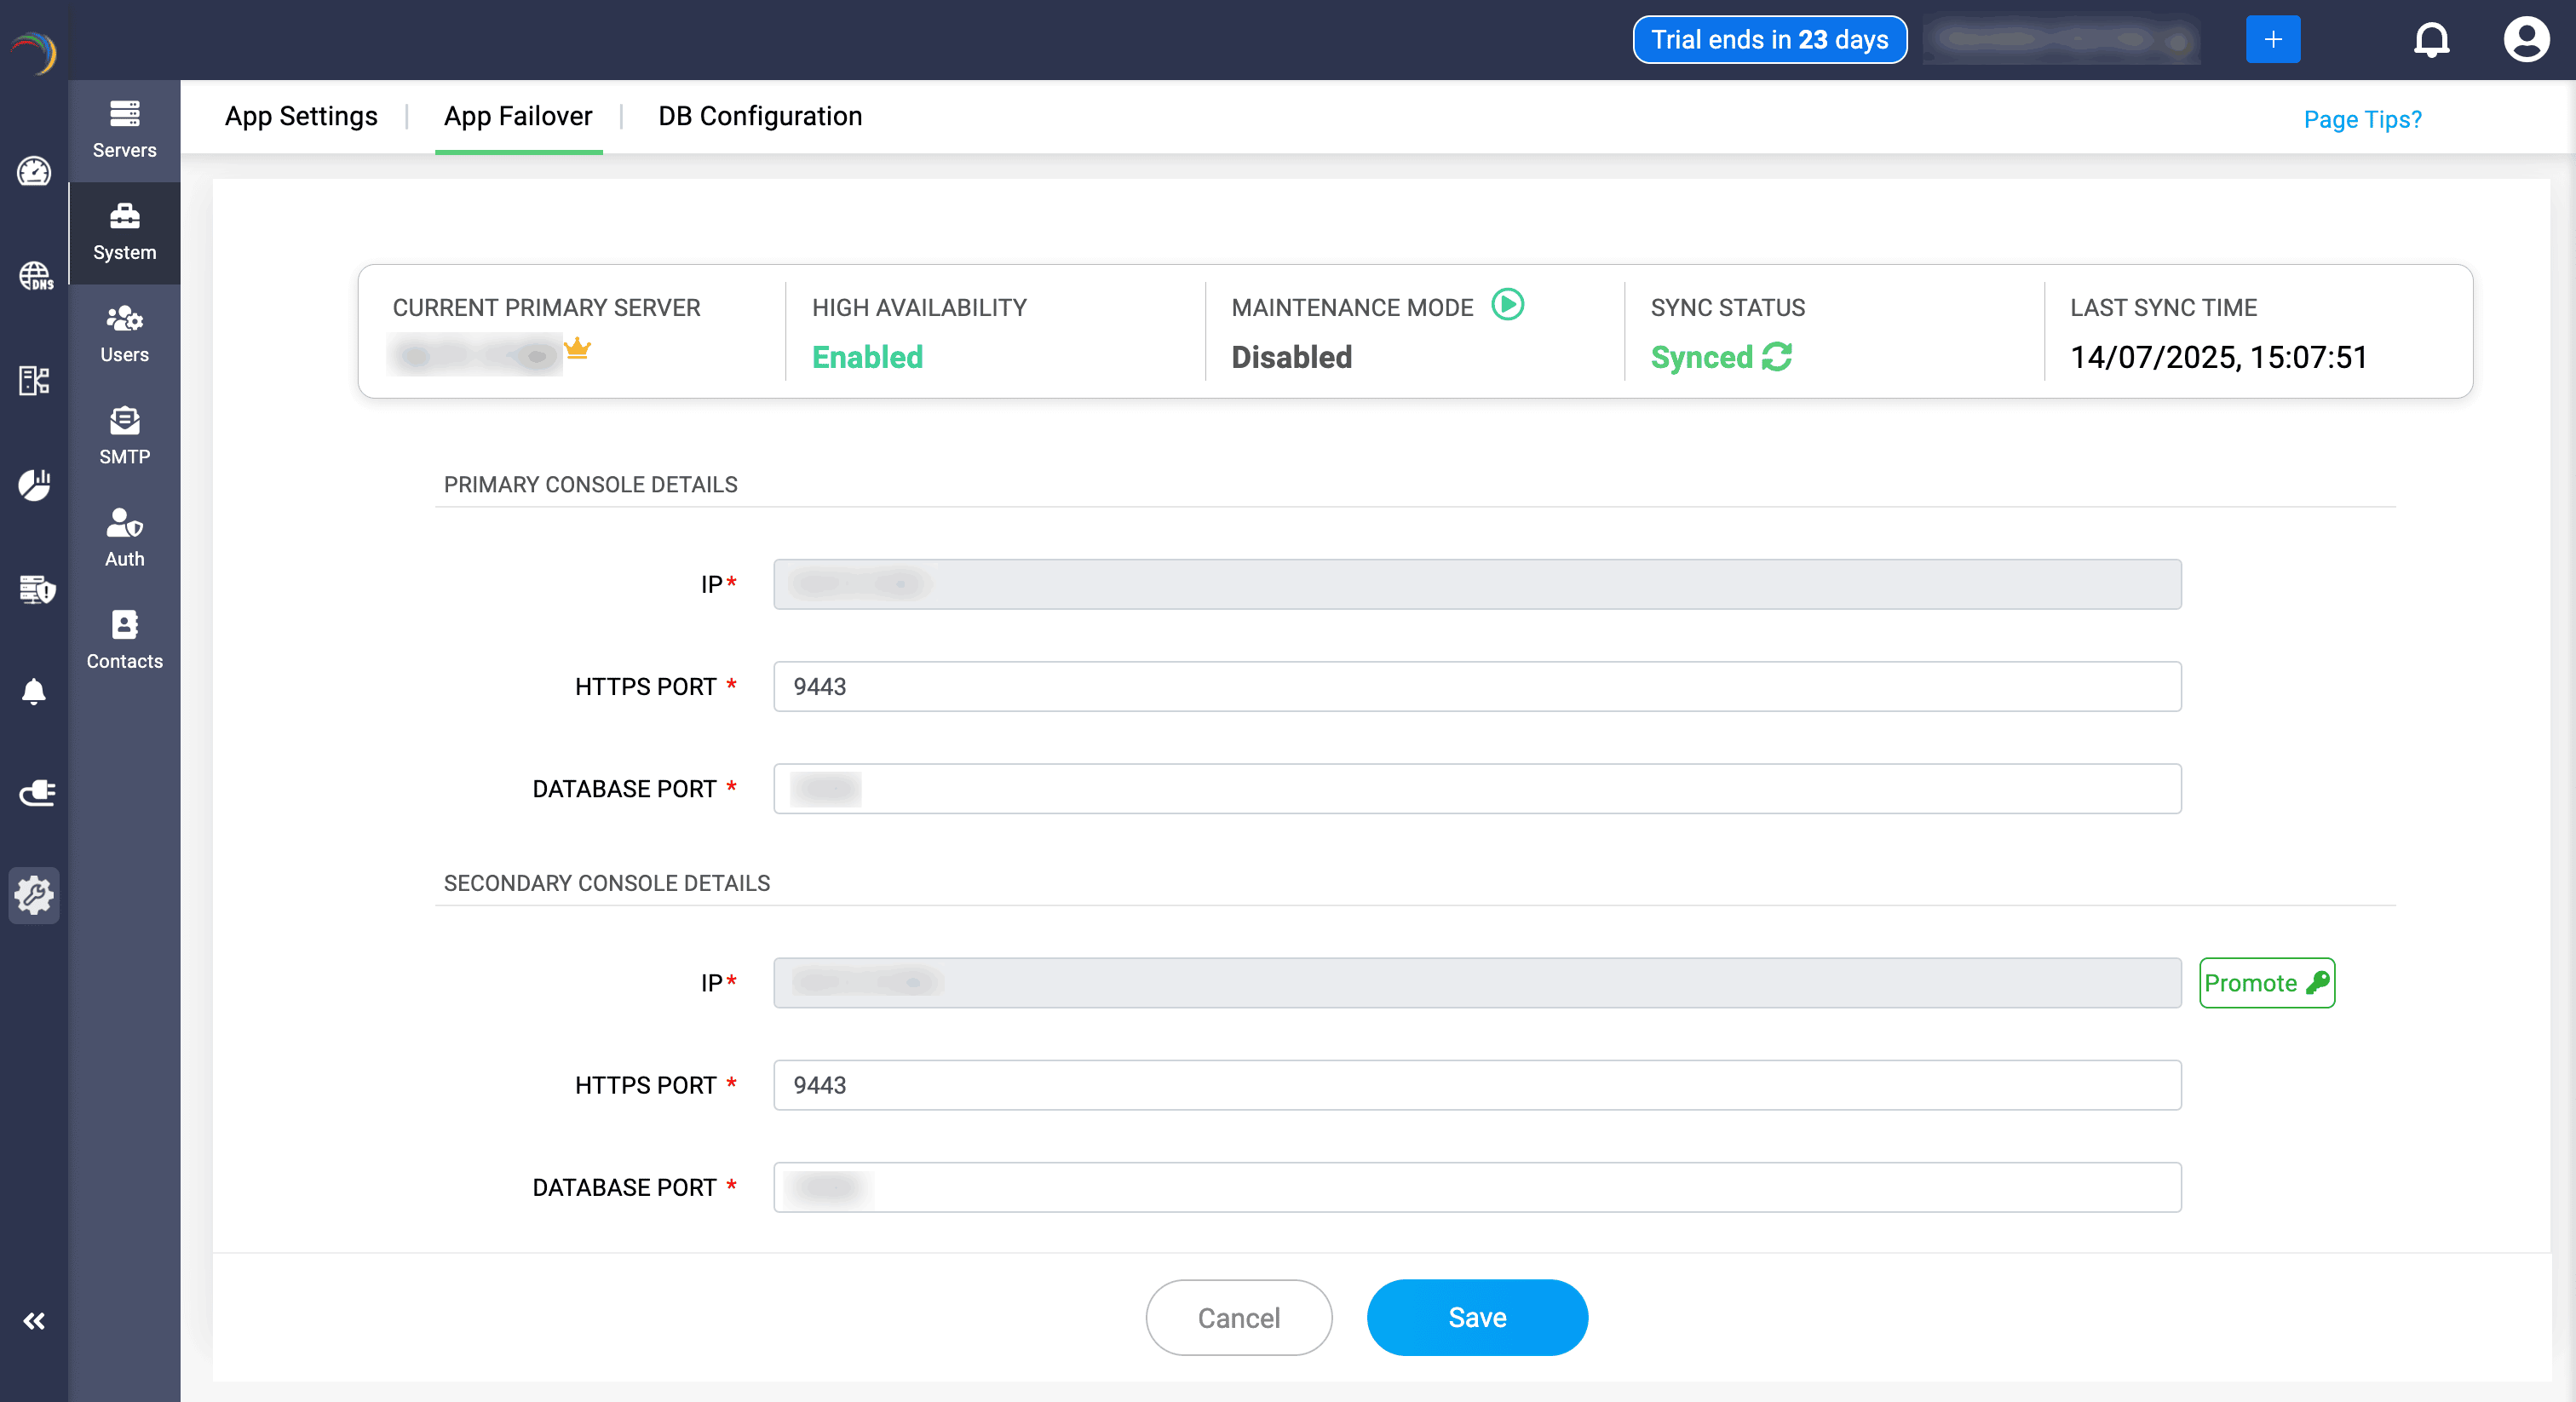The image size is (2576, 1402).
Task: Click the secondary DATABASE PORT field
Action: [1476, 1187]
